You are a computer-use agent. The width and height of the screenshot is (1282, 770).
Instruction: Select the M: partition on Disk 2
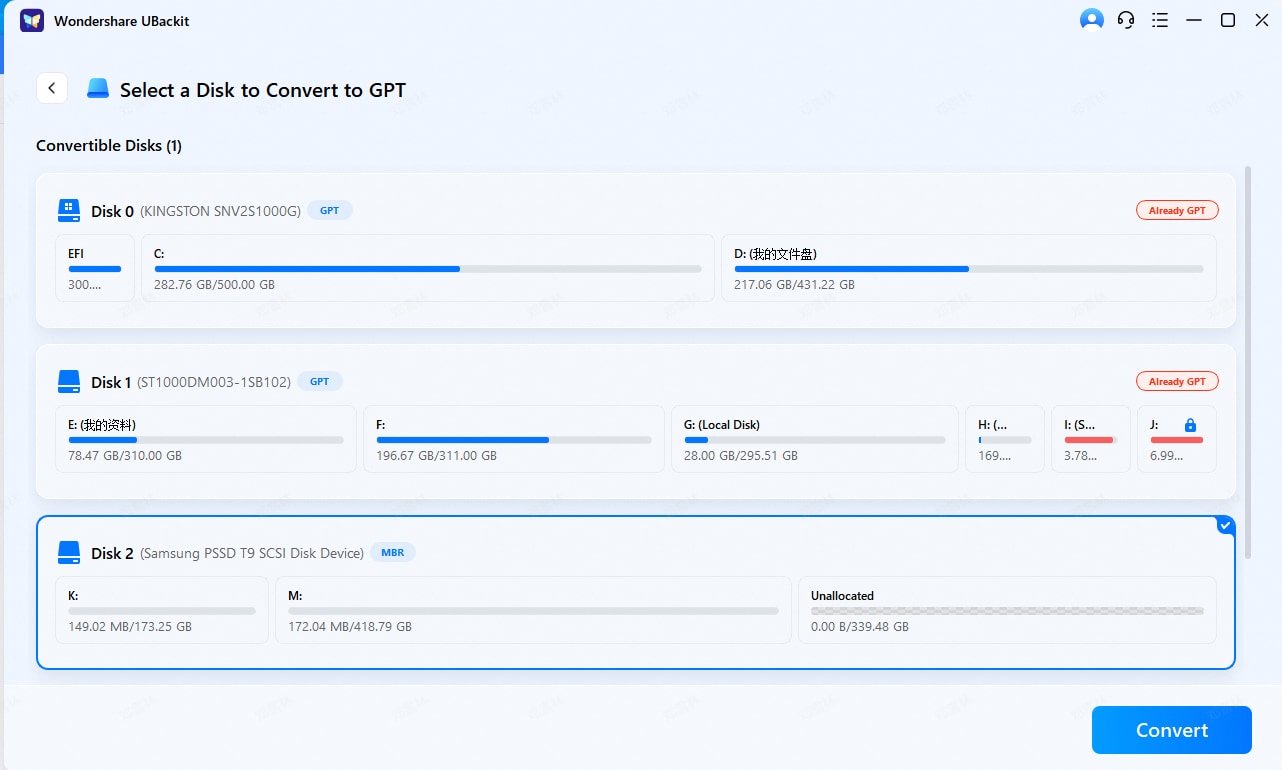tap(533, 609)
